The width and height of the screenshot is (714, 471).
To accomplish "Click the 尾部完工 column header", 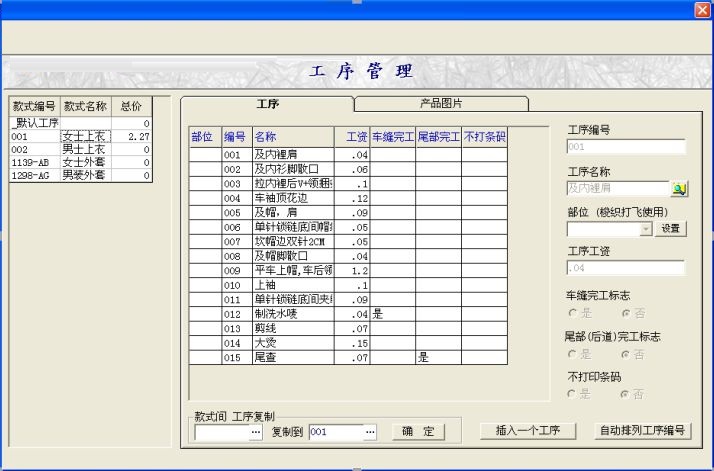I will 439,137.
